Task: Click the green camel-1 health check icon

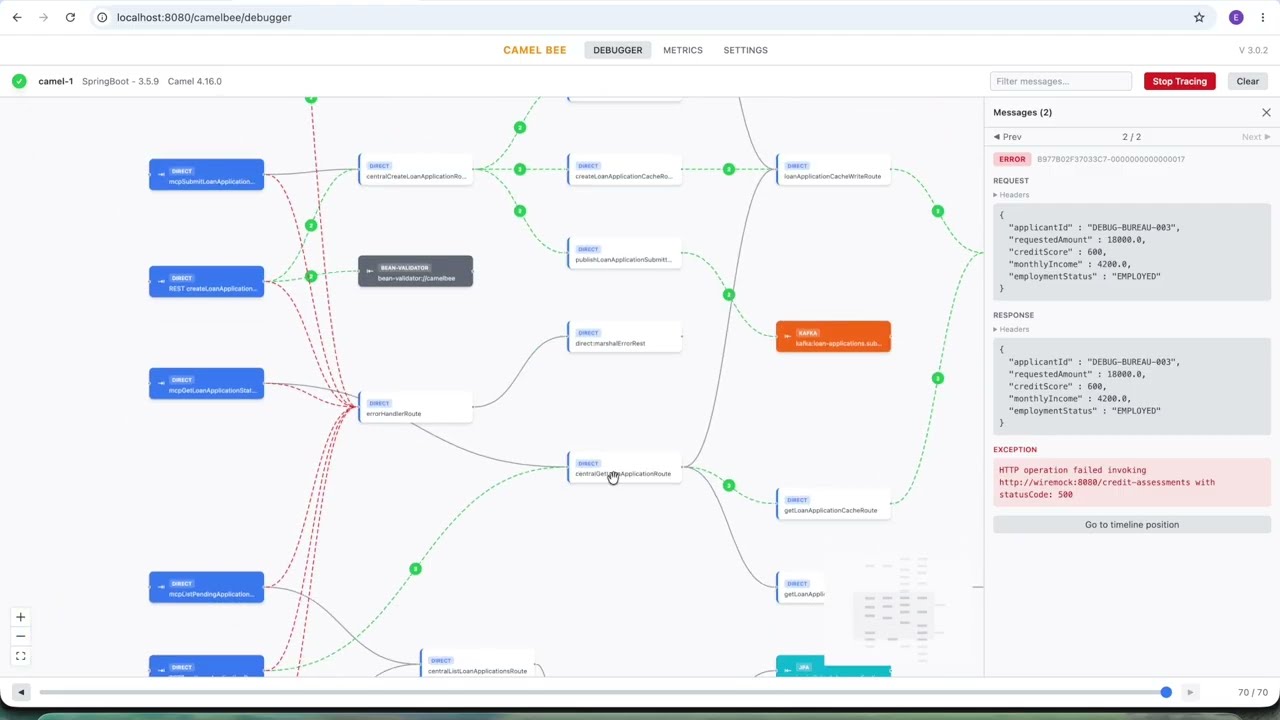Action: 19,81
